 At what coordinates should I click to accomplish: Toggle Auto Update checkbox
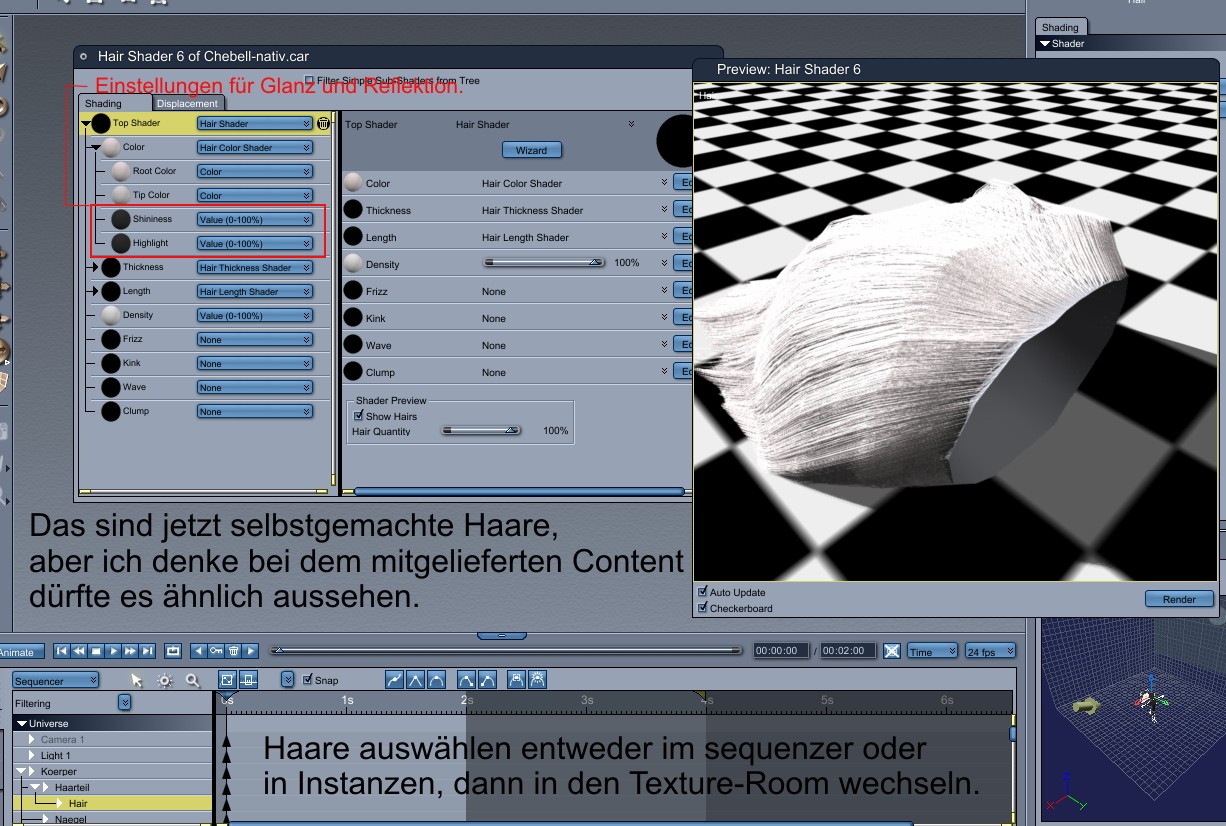(702, 592)
